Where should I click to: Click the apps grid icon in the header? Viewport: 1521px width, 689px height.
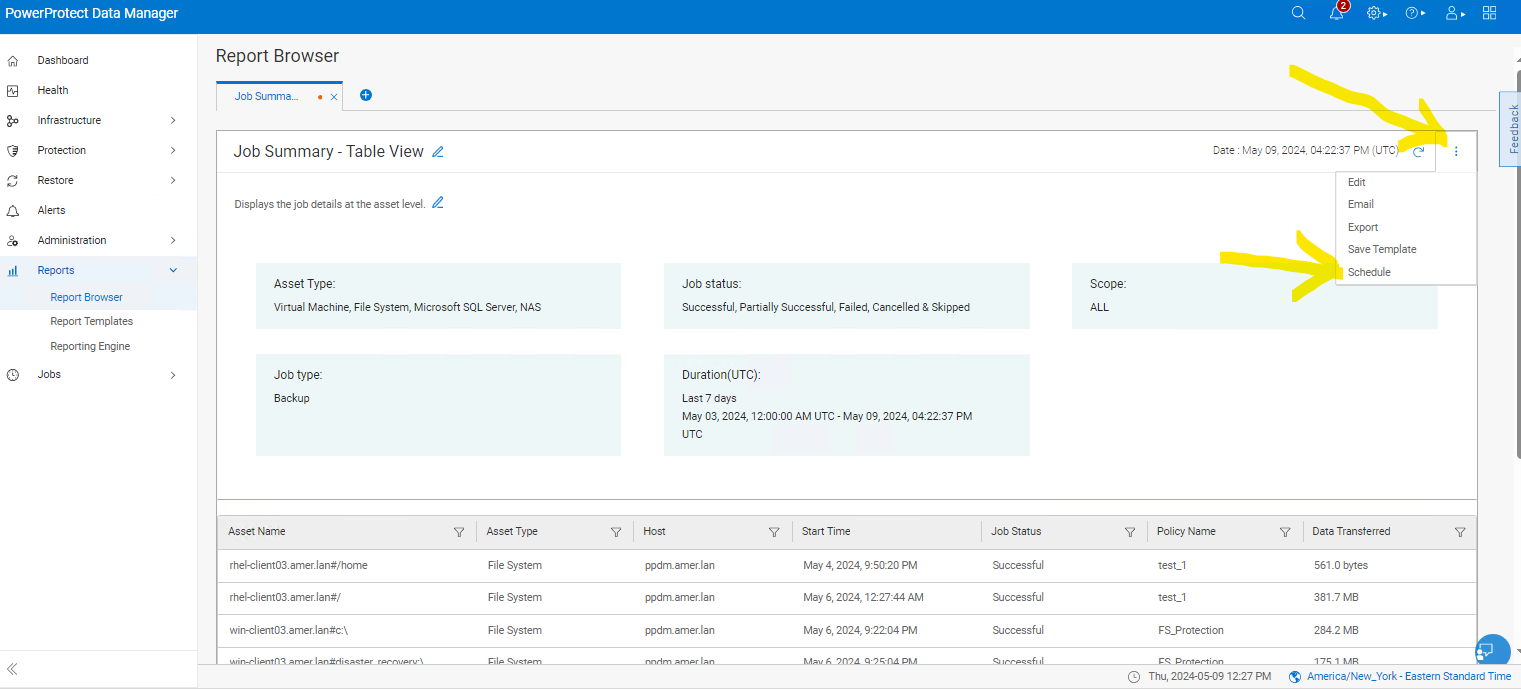pos(1490,13)
